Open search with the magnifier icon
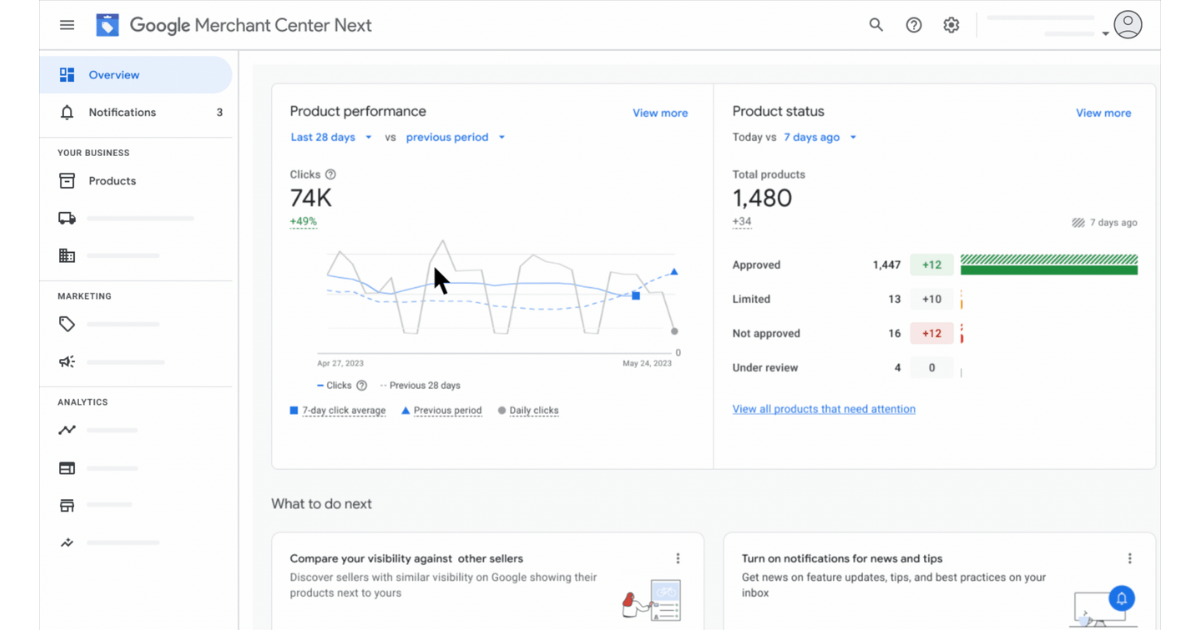1200x630 pixels. (876, 25)
